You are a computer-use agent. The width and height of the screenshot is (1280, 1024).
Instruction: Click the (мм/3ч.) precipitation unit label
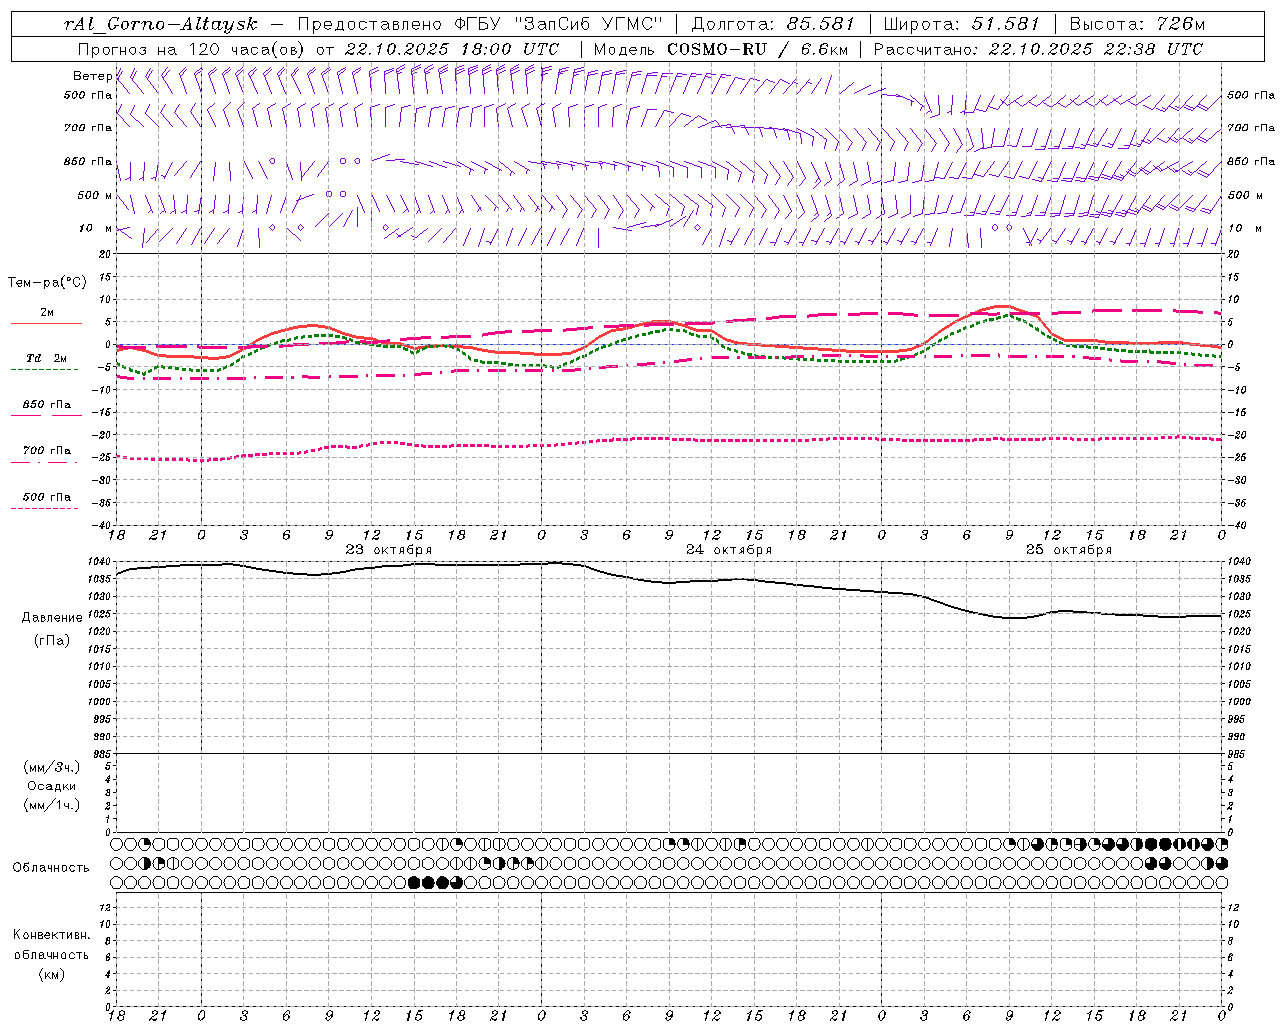52,767
